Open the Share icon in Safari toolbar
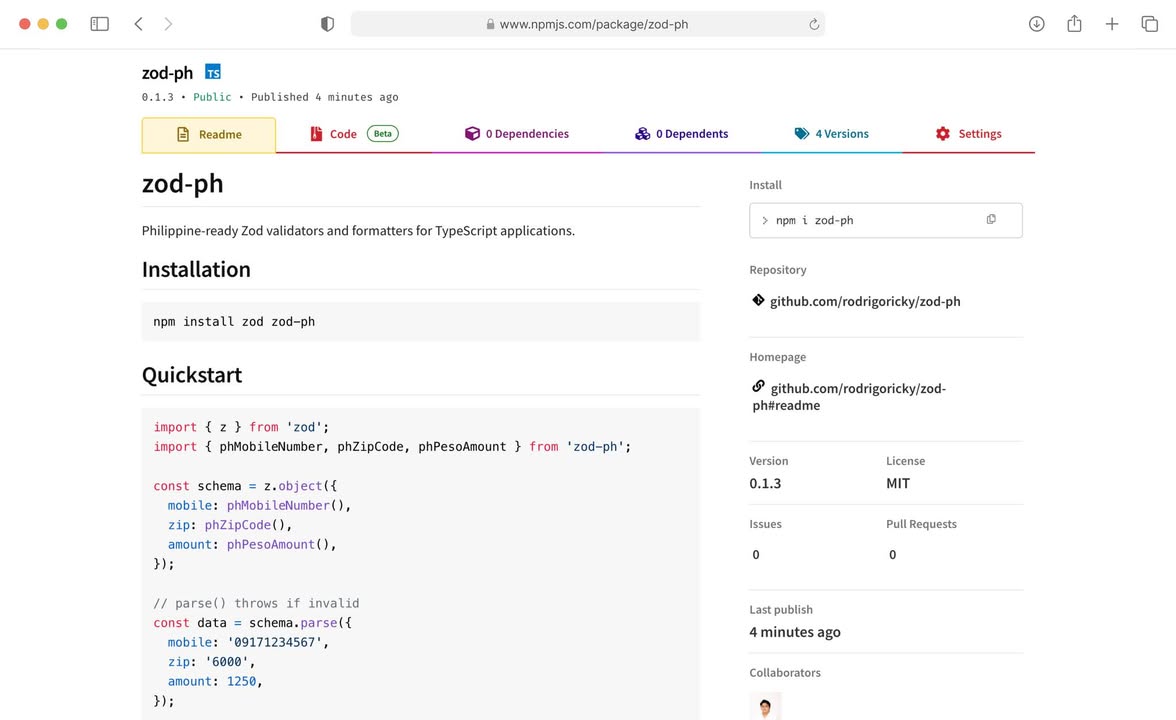Image resolution: width=1176 pixels, height=720 pixels. [x=1074, y=23]
